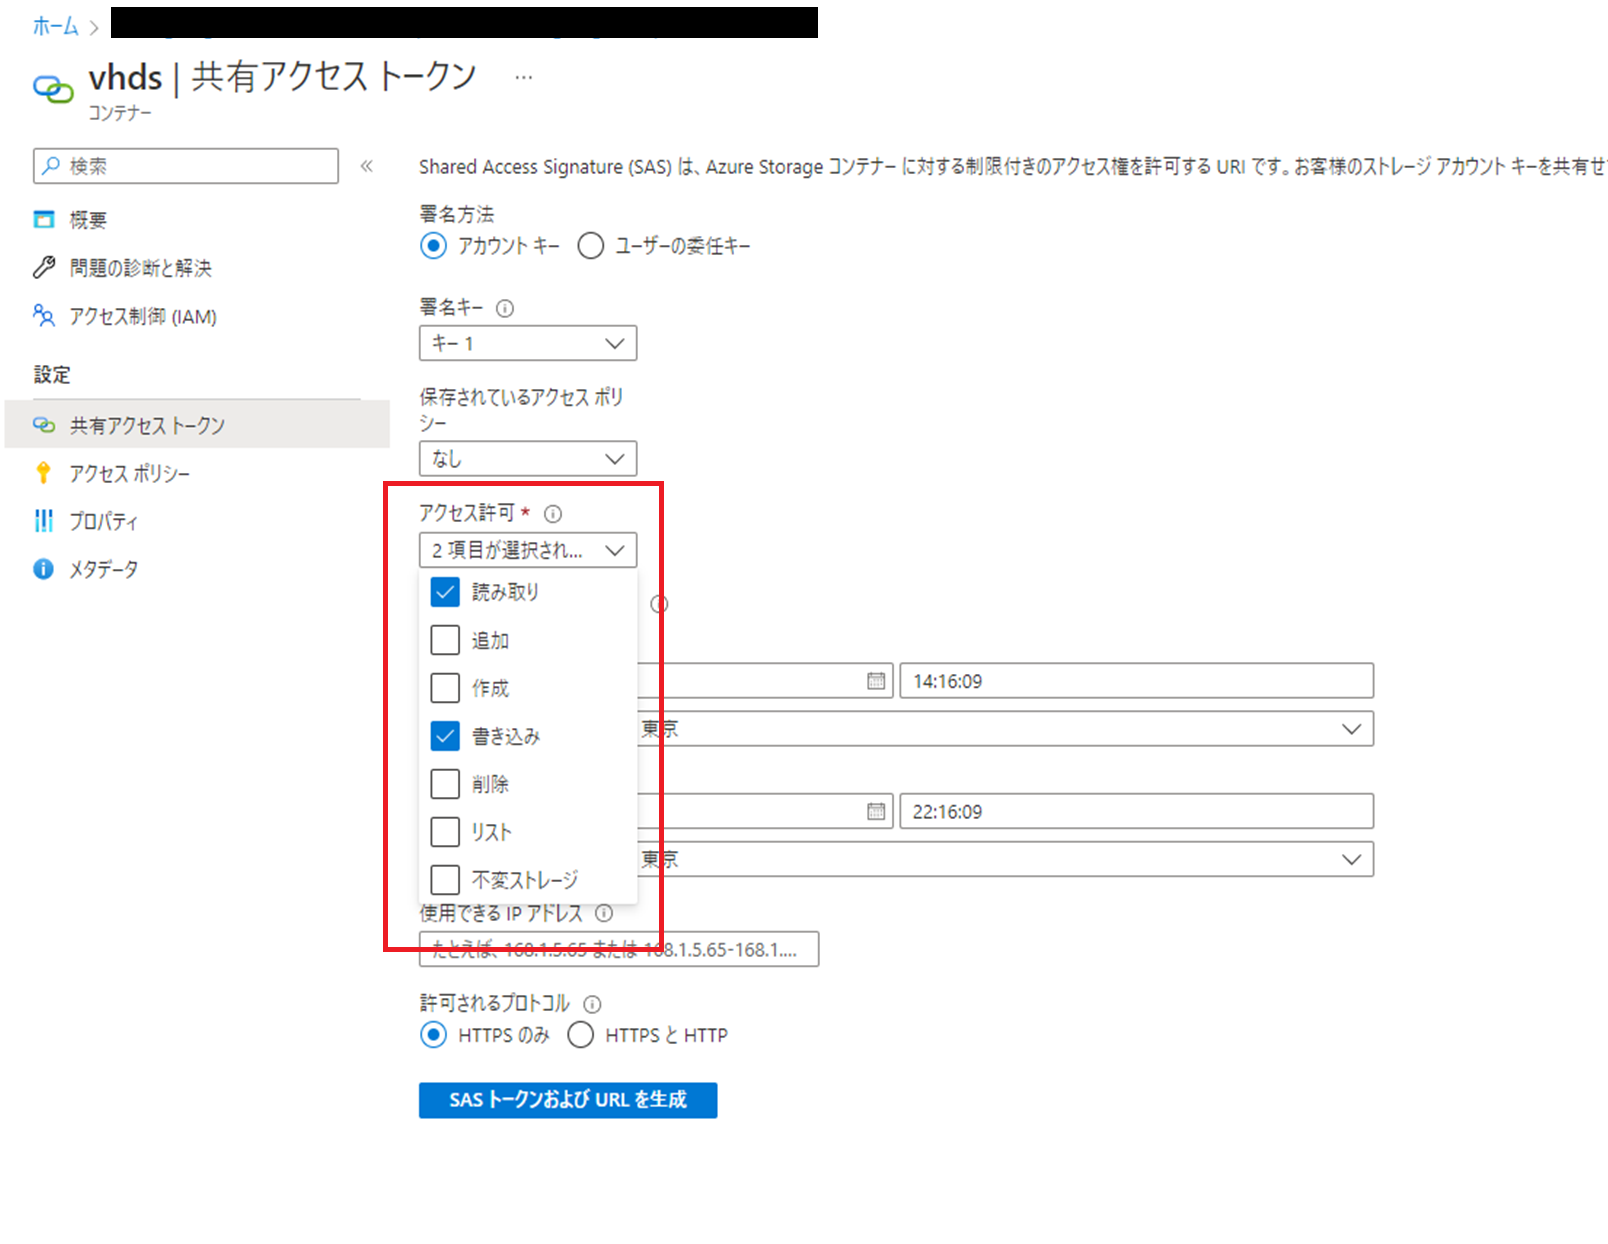Image resolution: width=1608 pixels, height=1244 pixels.
Task: Click the breadcrumb chevron after ホーム
Action: click(x=94, y=28)
